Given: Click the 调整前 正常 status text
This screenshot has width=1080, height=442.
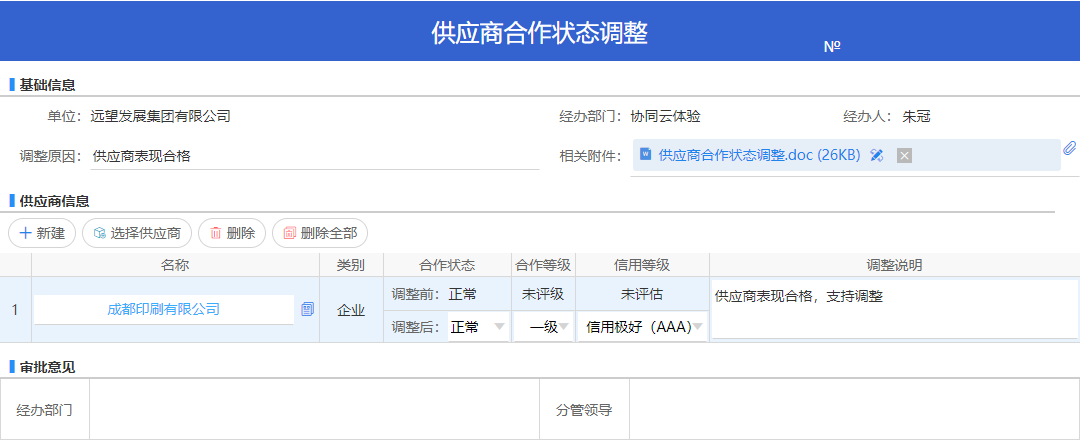Looking at the screenshot, I should tap(462, 294).
